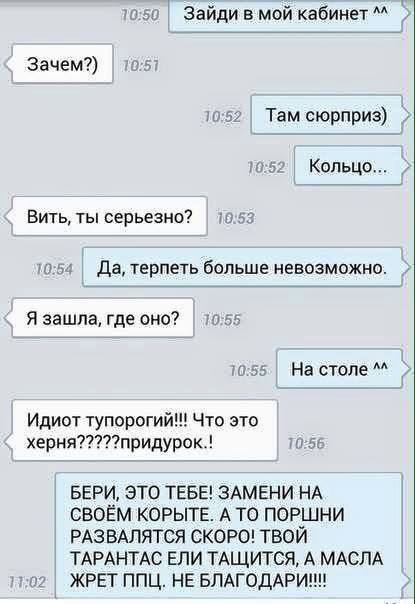This screenshot has height=604, width=415.
Task: Click the 10:53 timestamp
Action: click(x=236, y=218)
